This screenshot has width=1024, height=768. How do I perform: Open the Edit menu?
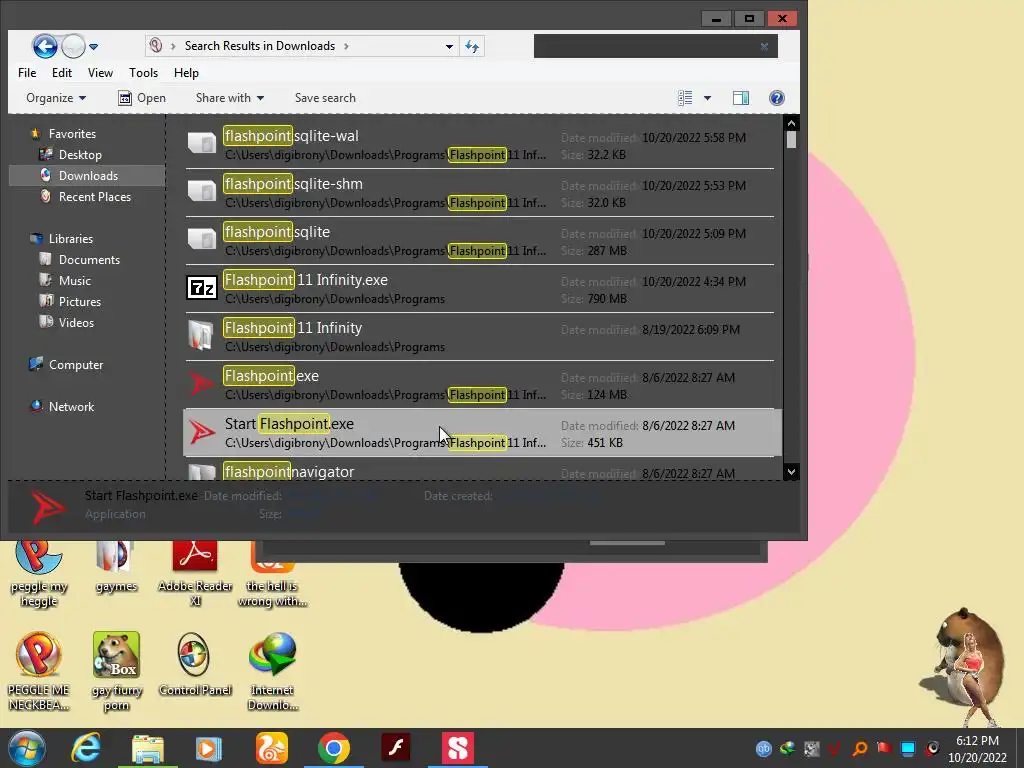(62, 72)
